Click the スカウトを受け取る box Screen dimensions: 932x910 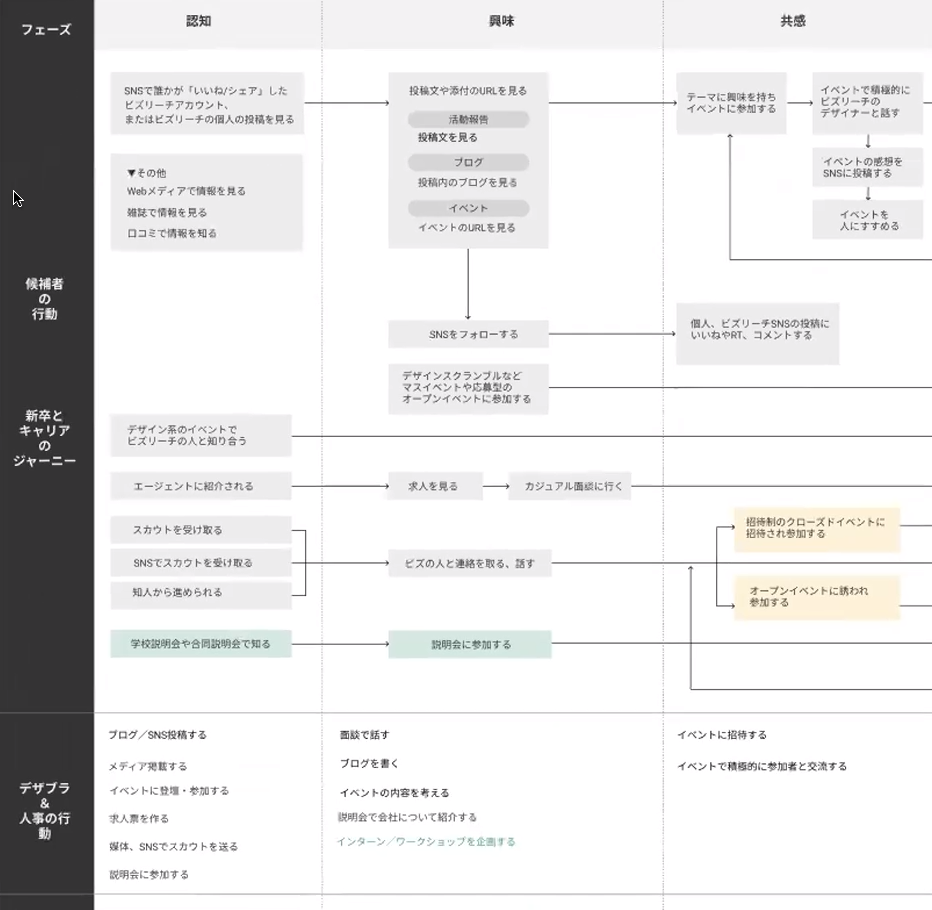pyautogui.click(x=201, y=530)
